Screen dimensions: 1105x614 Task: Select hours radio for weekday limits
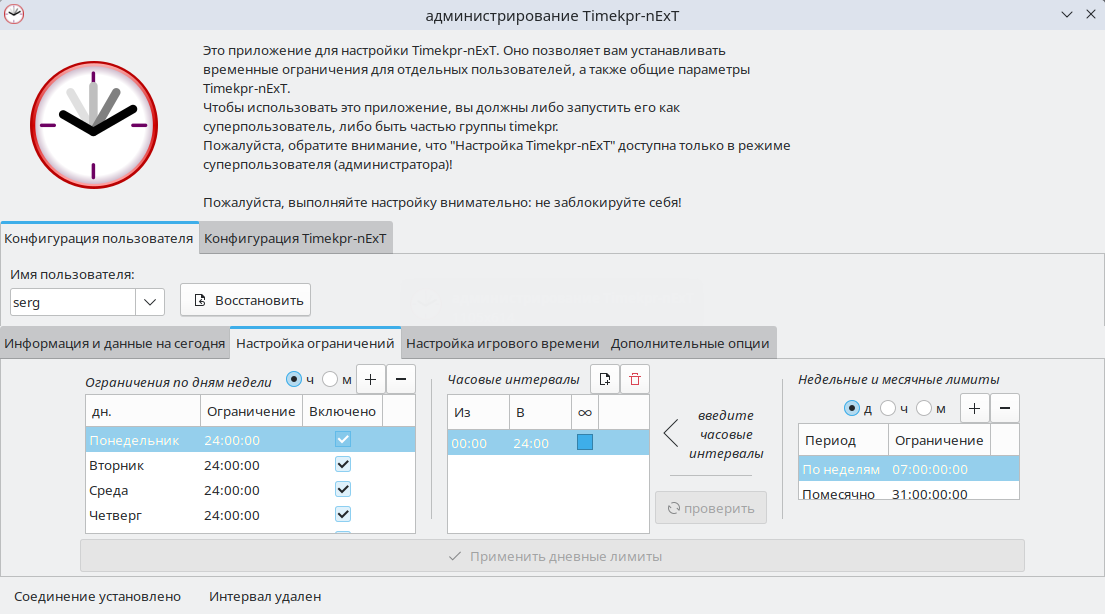point(294,379)
